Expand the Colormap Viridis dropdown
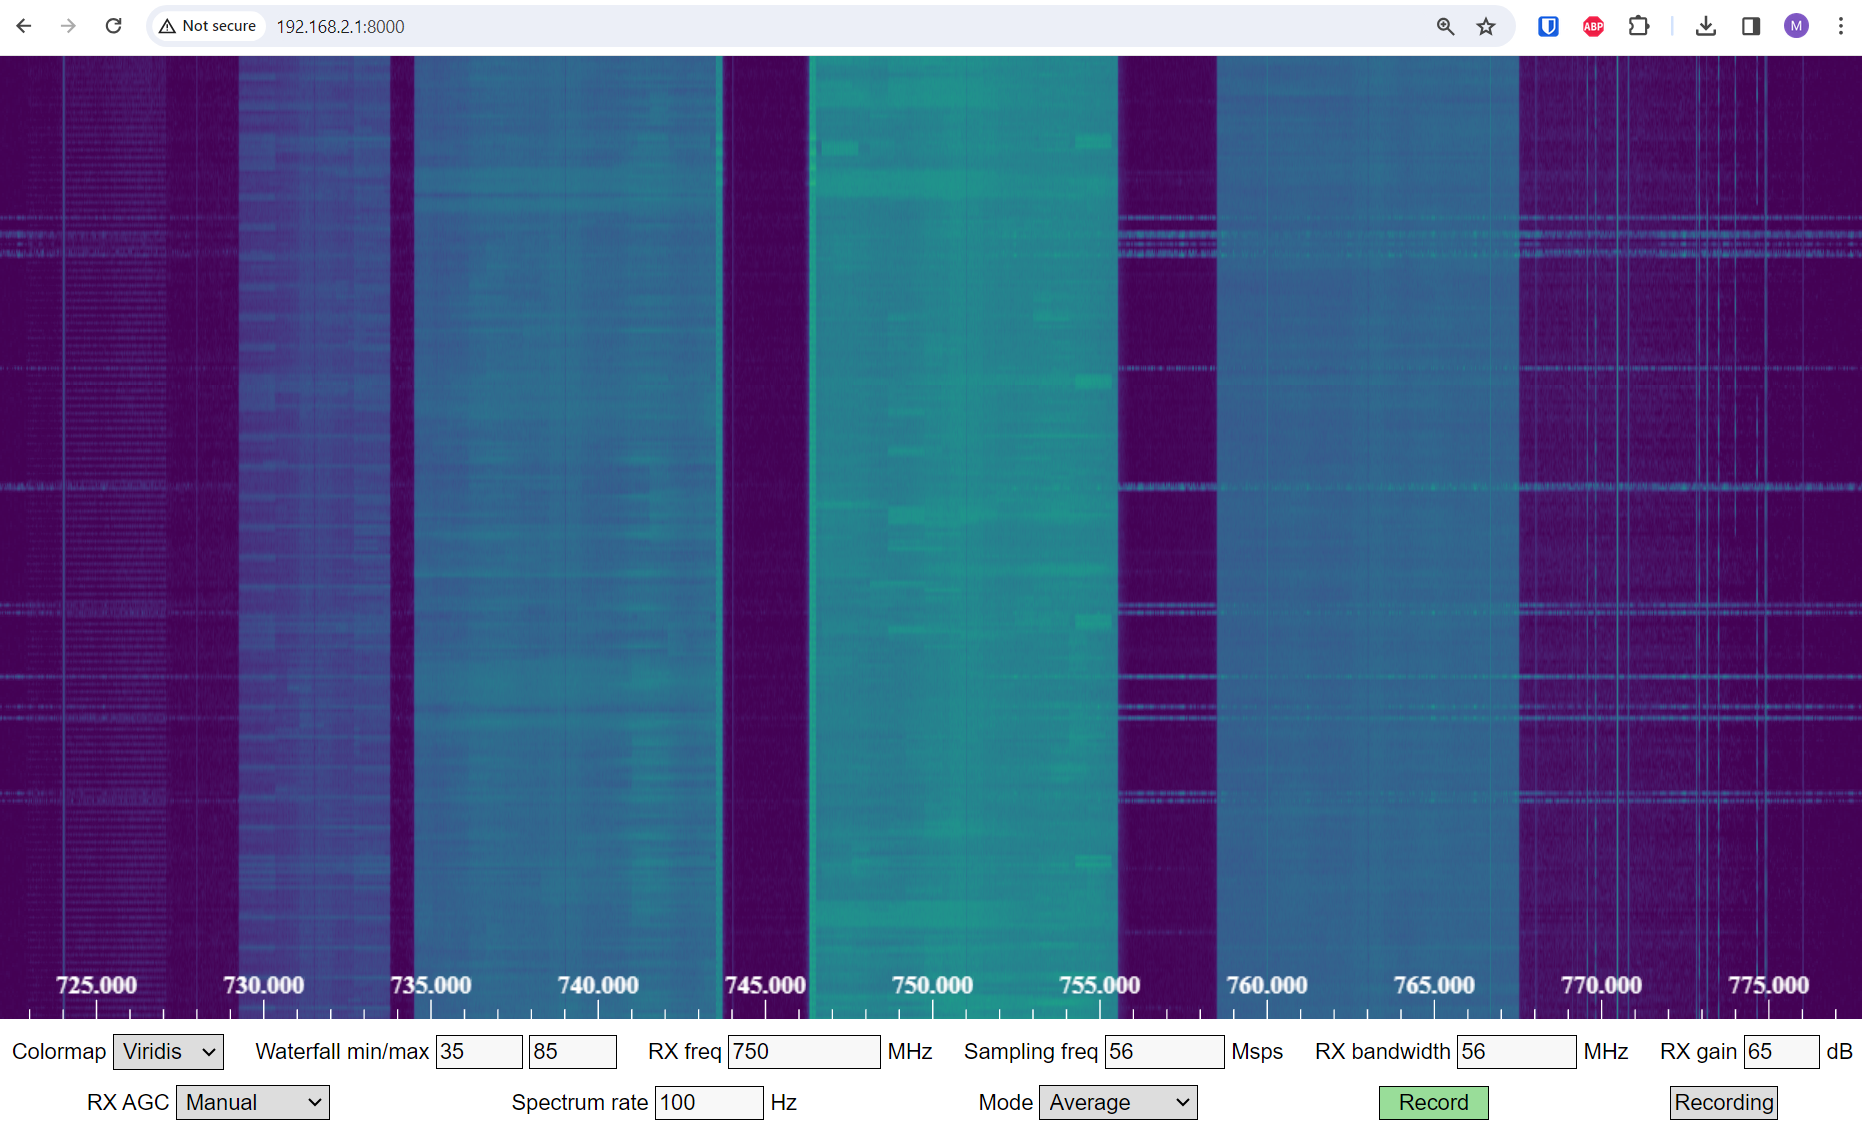The image size is (1862, 1127). coord(168,1052)
